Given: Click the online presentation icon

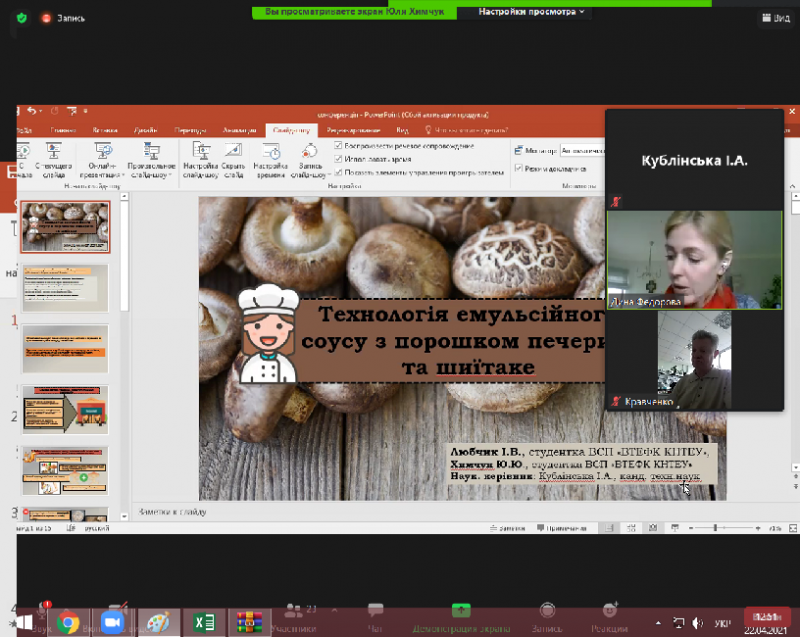Looking at the screenshot, I should point(103,151).
